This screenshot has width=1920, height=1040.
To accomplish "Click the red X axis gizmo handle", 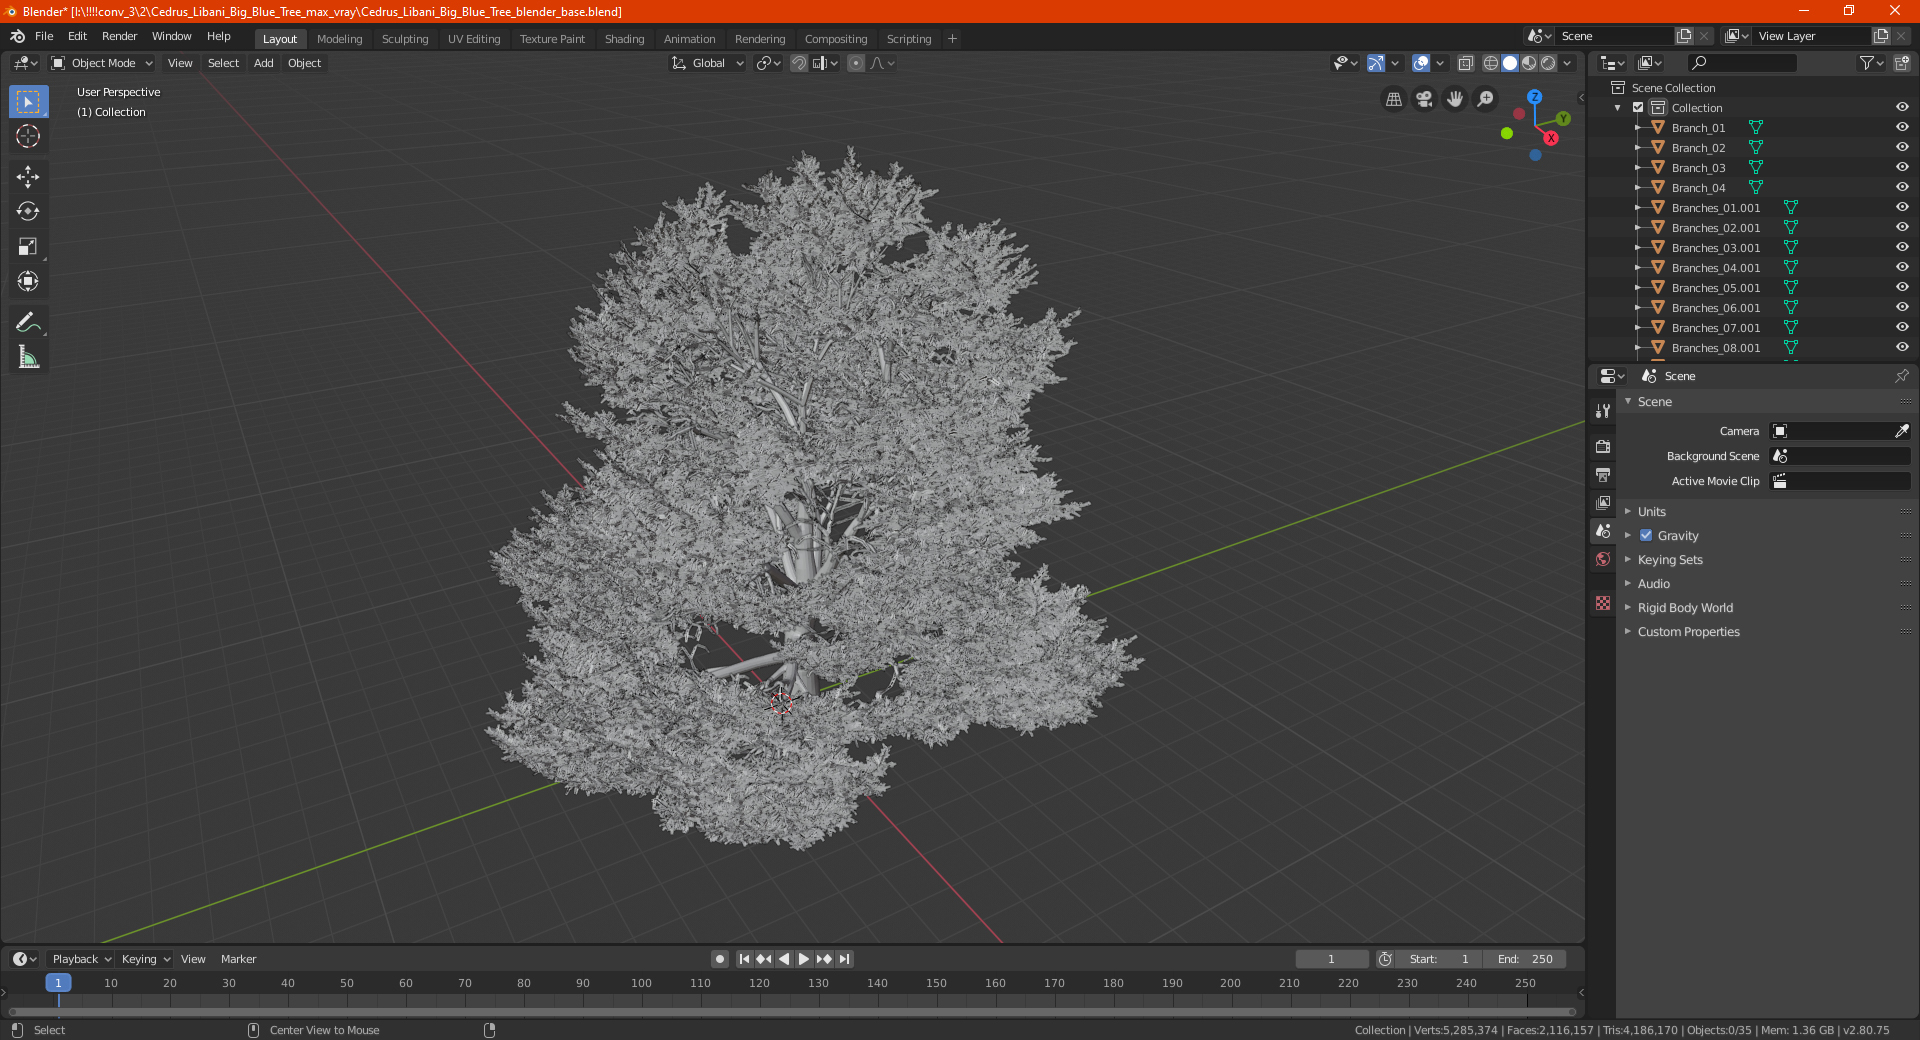I will click(x=1551, y=138).
